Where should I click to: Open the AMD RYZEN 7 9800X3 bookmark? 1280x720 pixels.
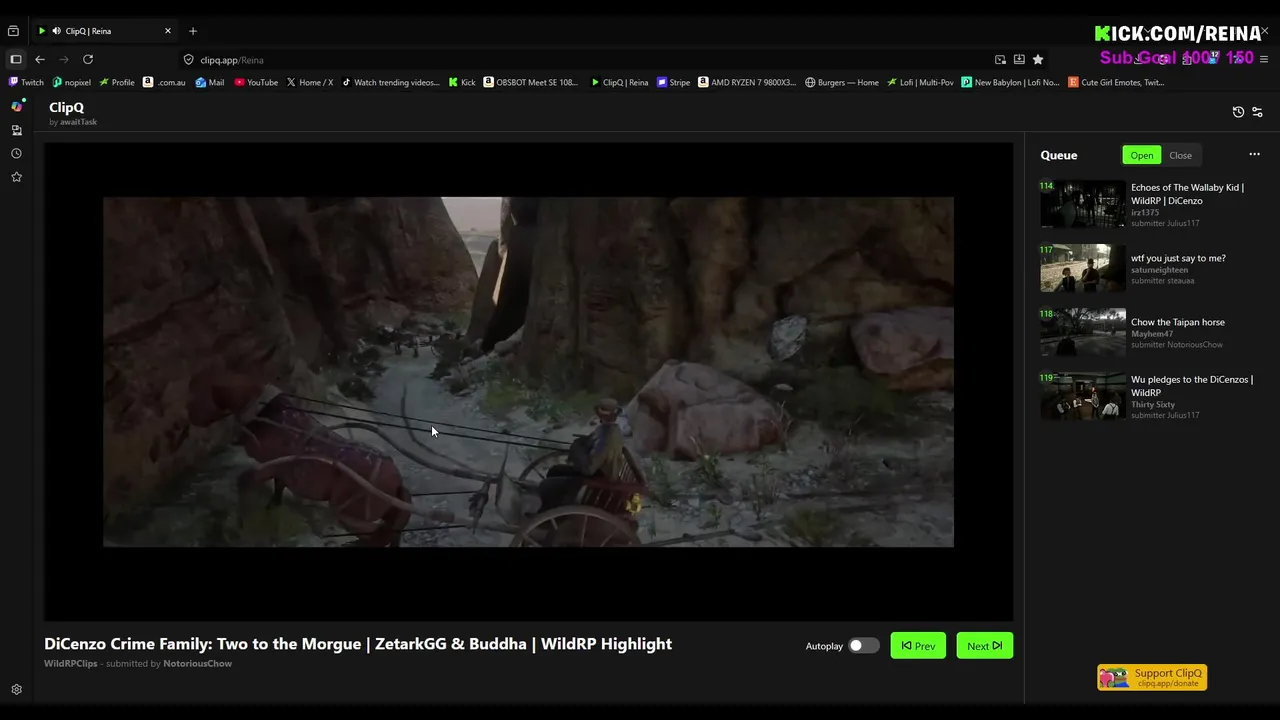pyautogui.click(x=747, y=83)
